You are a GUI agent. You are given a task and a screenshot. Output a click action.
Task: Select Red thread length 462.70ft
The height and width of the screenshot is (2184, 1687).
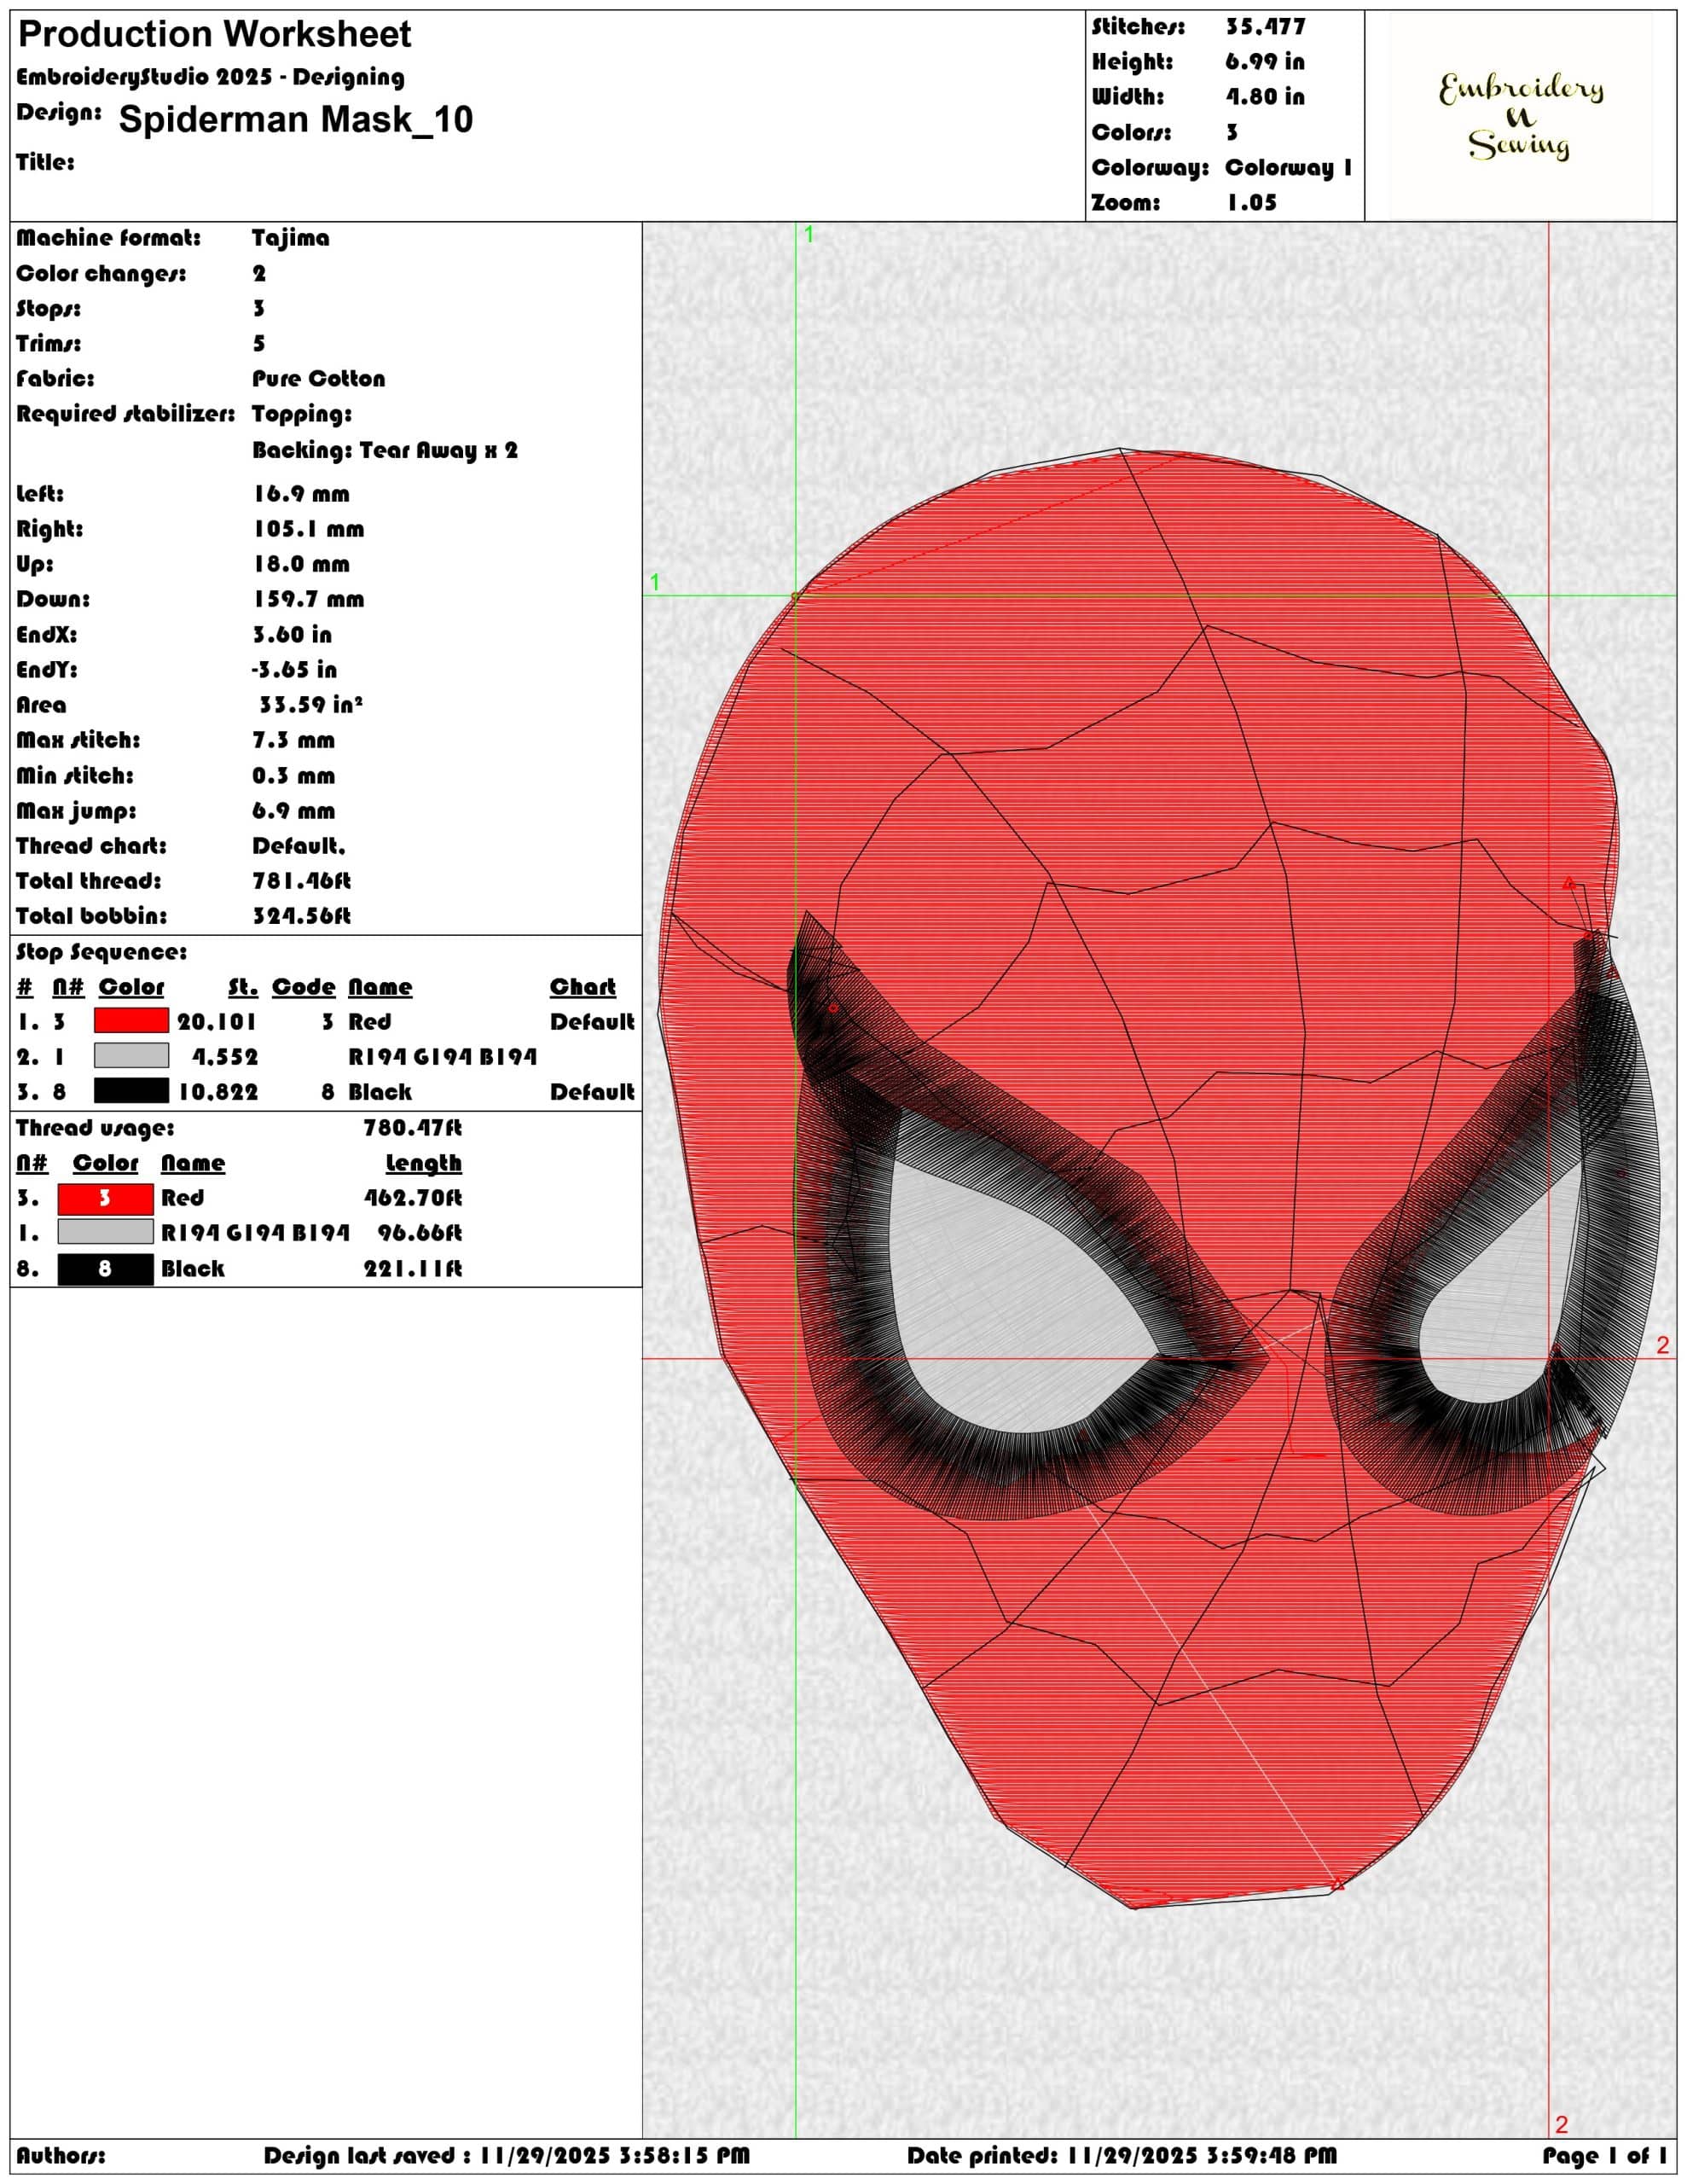(x=413, y=1198)
